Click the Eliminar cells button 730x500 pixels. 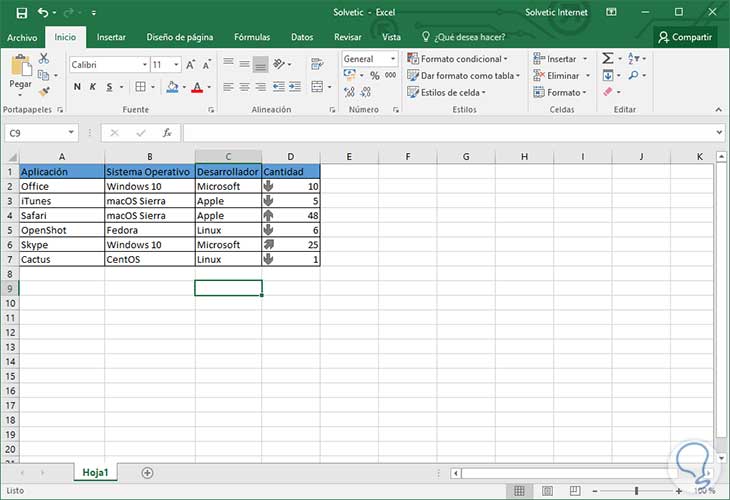[562, 75]
